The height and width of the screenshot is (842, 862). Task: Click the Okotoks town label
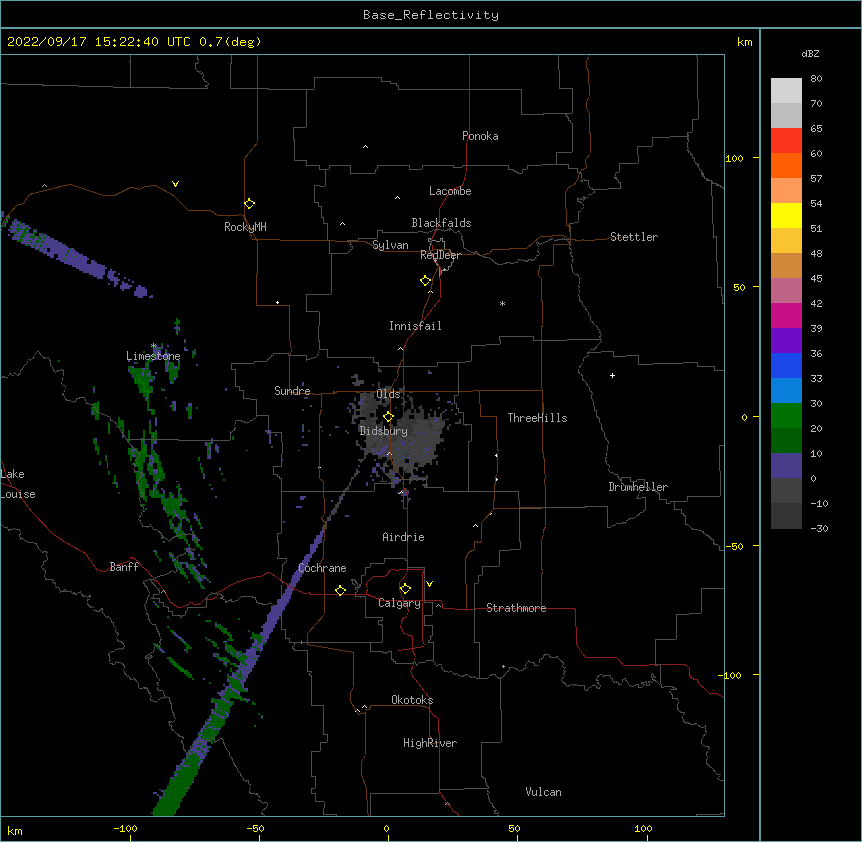click(x=412, y=700)
